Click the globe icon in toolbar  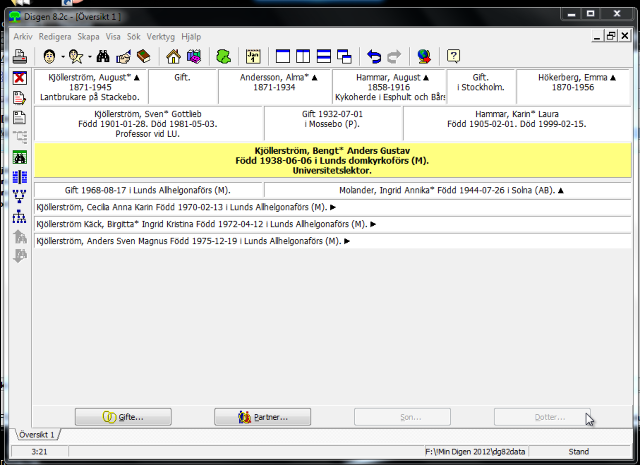click(423, 56)
